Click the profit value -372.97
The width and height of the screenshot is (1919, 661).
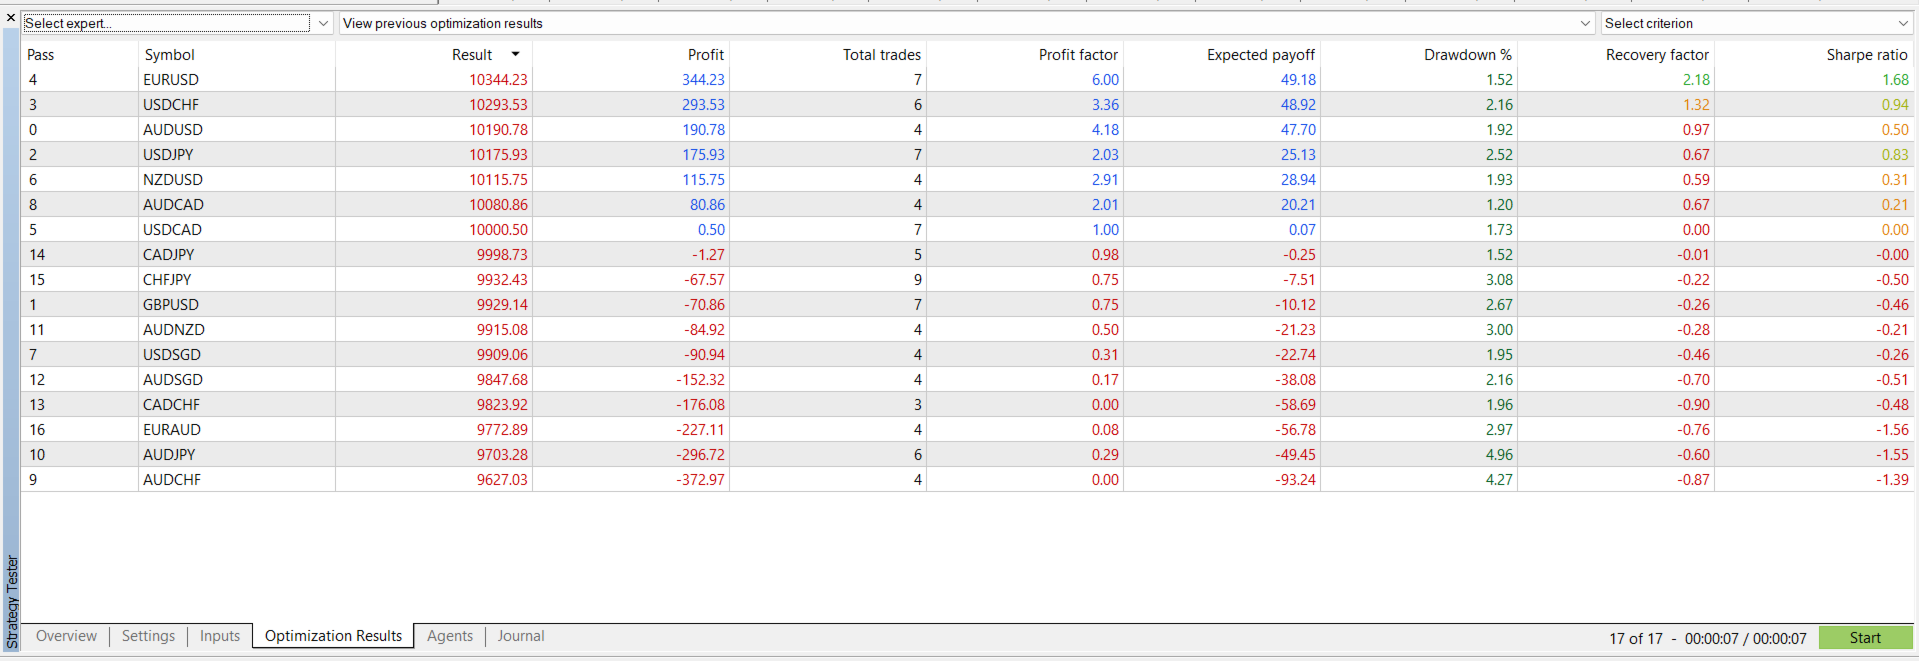pos(700,480)
